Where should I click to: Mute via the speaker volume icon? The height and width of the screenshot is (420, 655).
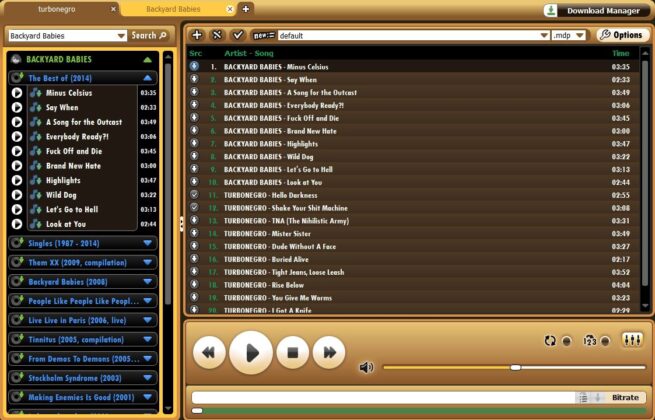tap(366, 367)
